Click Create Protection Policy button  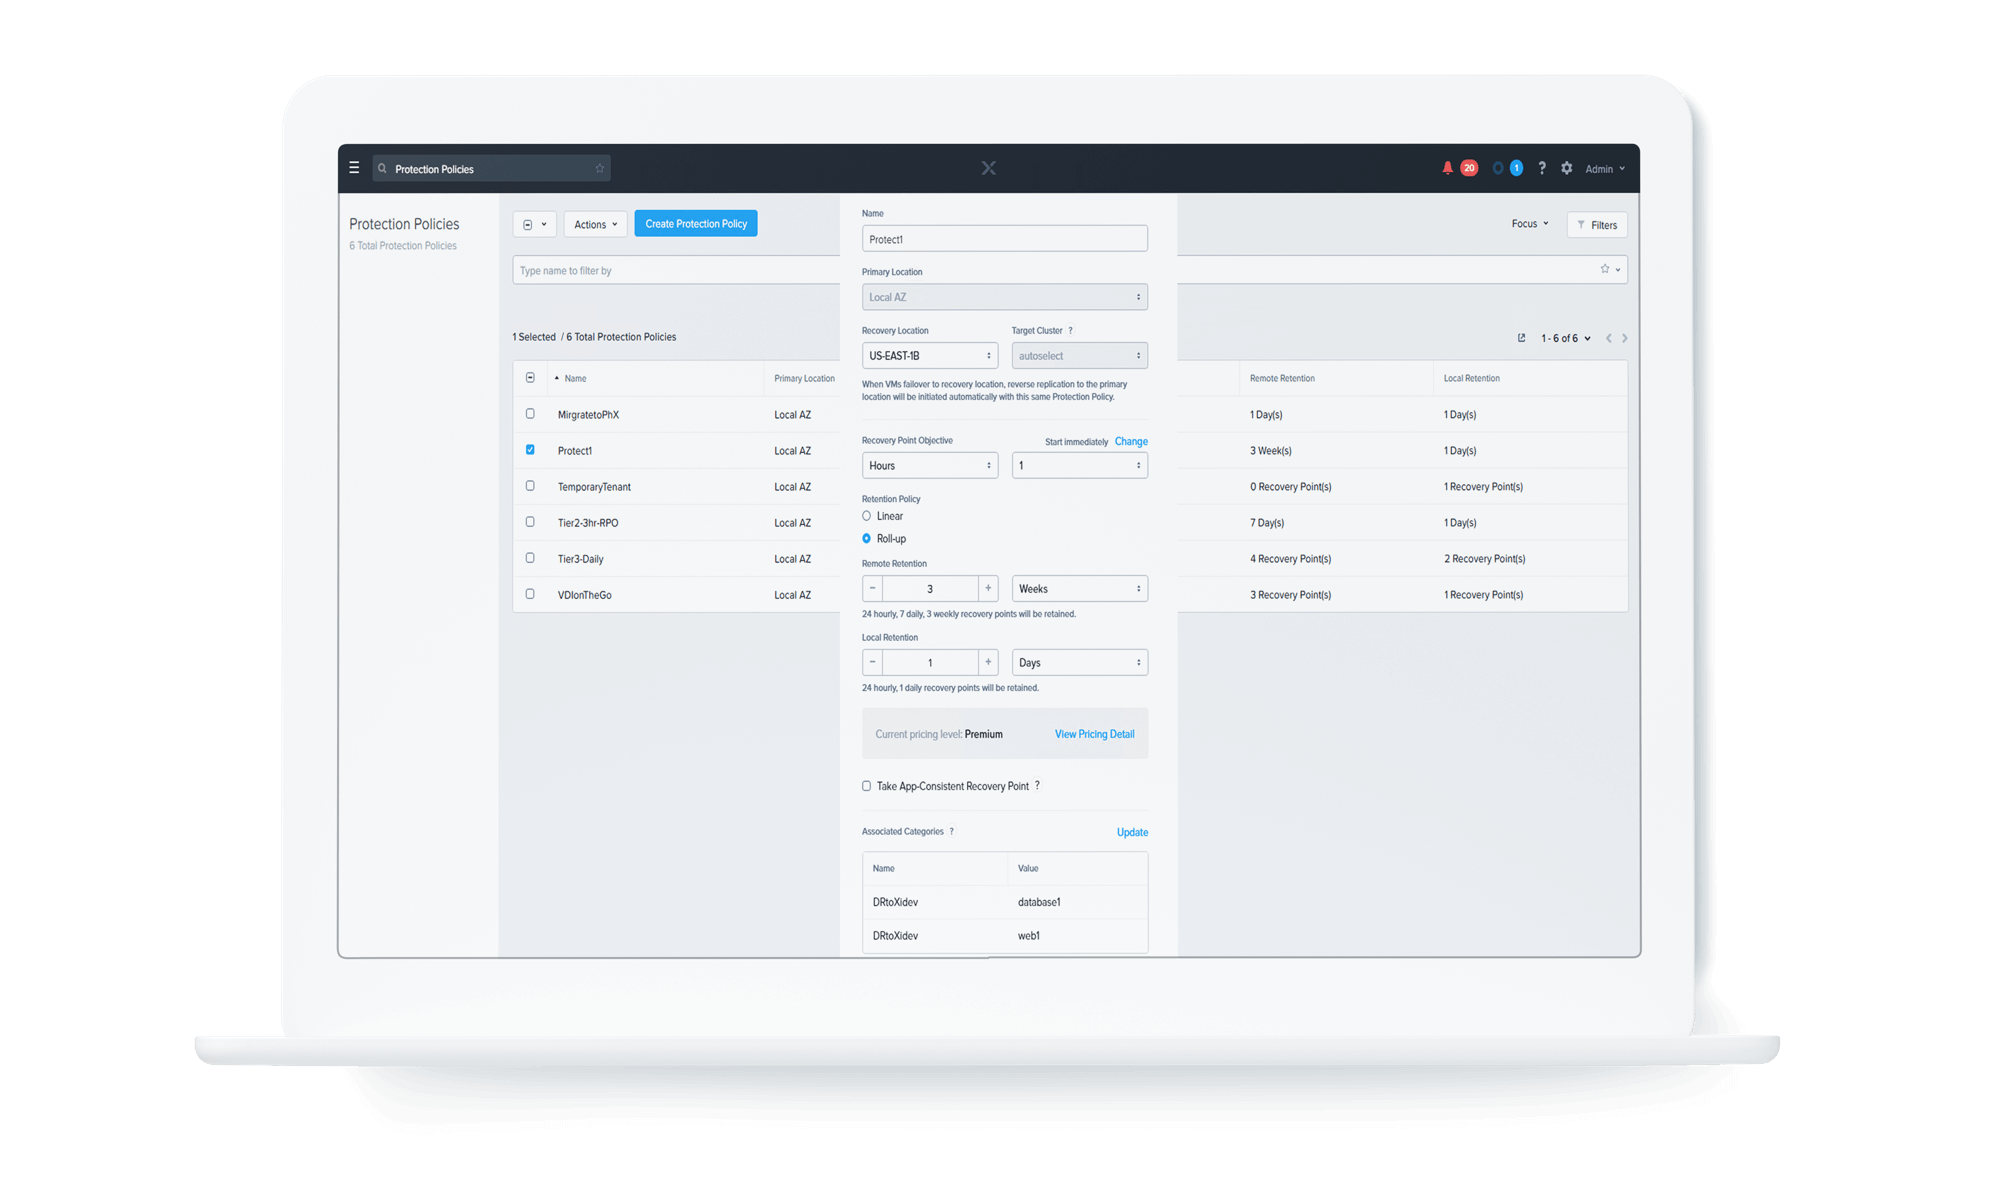click(696, 224)
